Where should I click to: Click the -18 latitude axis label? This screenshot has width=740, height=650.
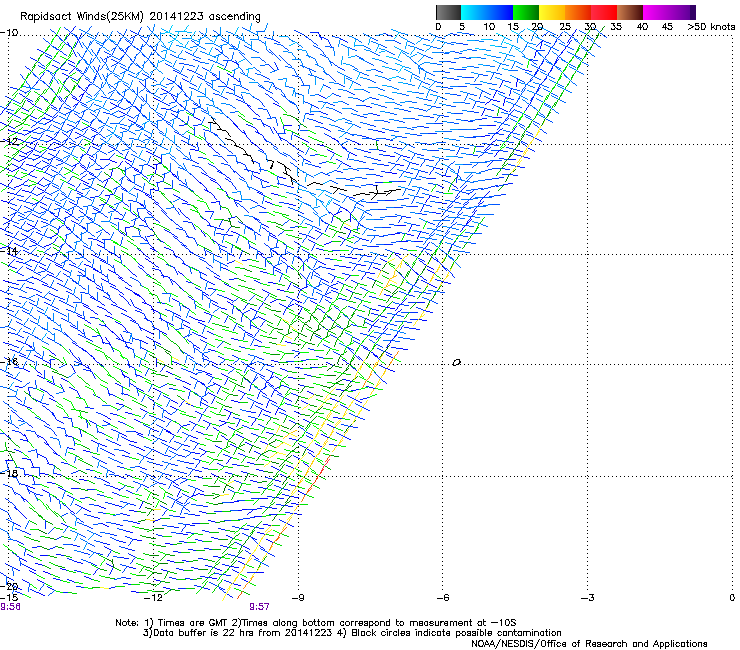pos(9,473)
